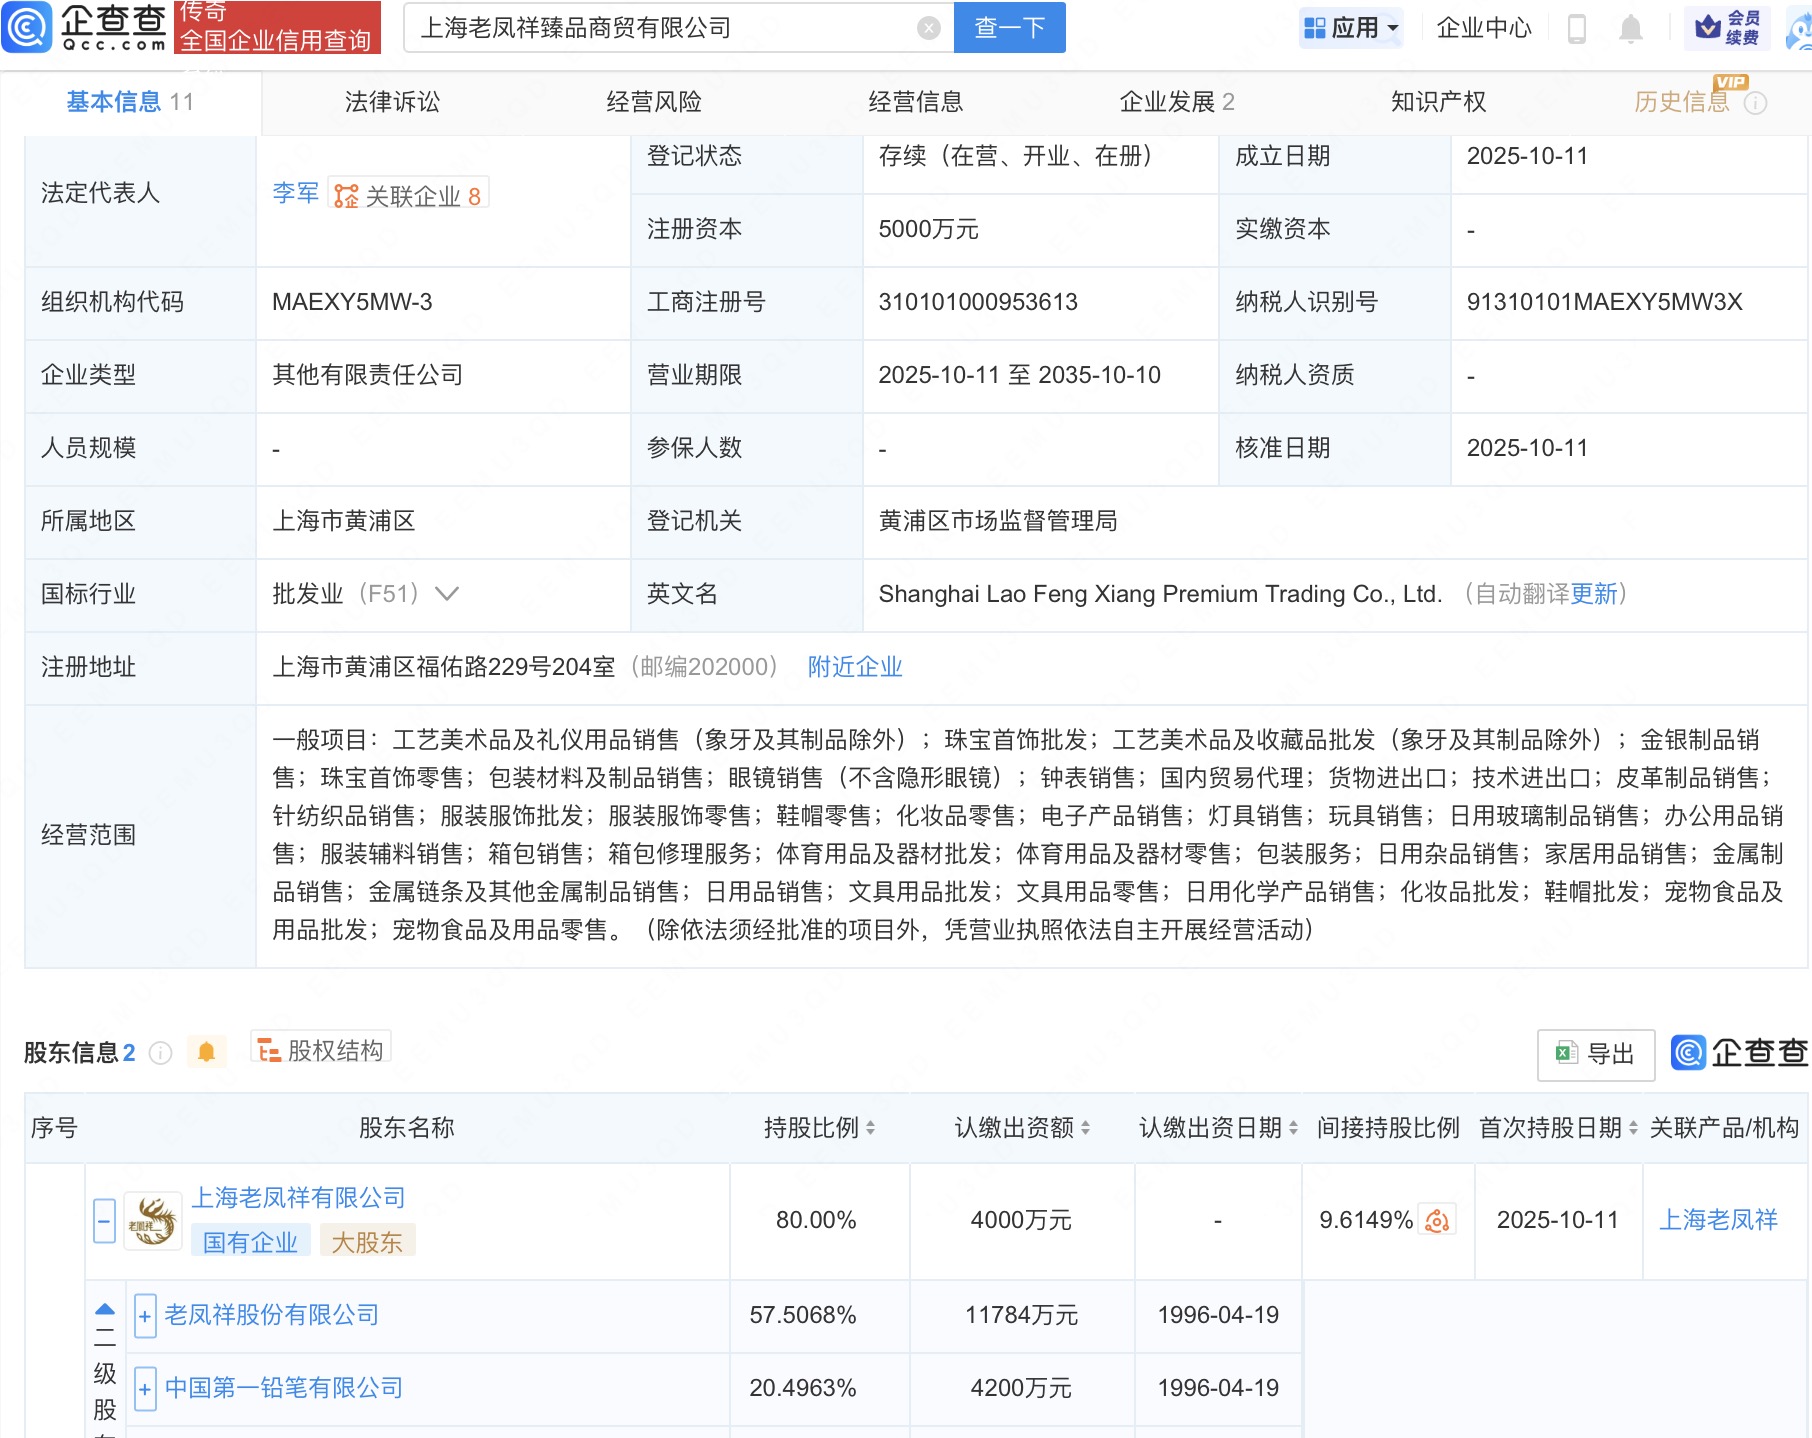Click the info icon beside 股东信息
Image resolution: width=1812 pixels, height=1438 pixels.
(160, 1053)
